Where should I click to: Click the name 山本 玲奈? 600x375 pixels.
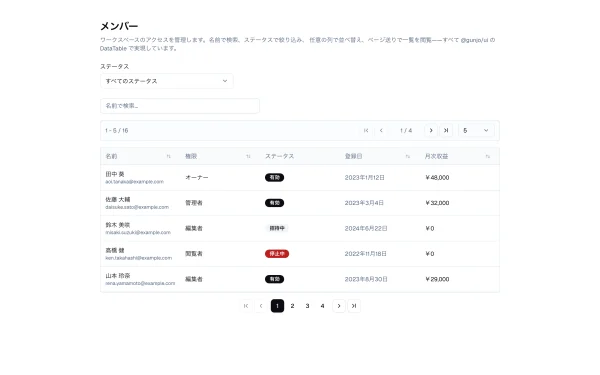pyautogui.click(x=118, y=276)
